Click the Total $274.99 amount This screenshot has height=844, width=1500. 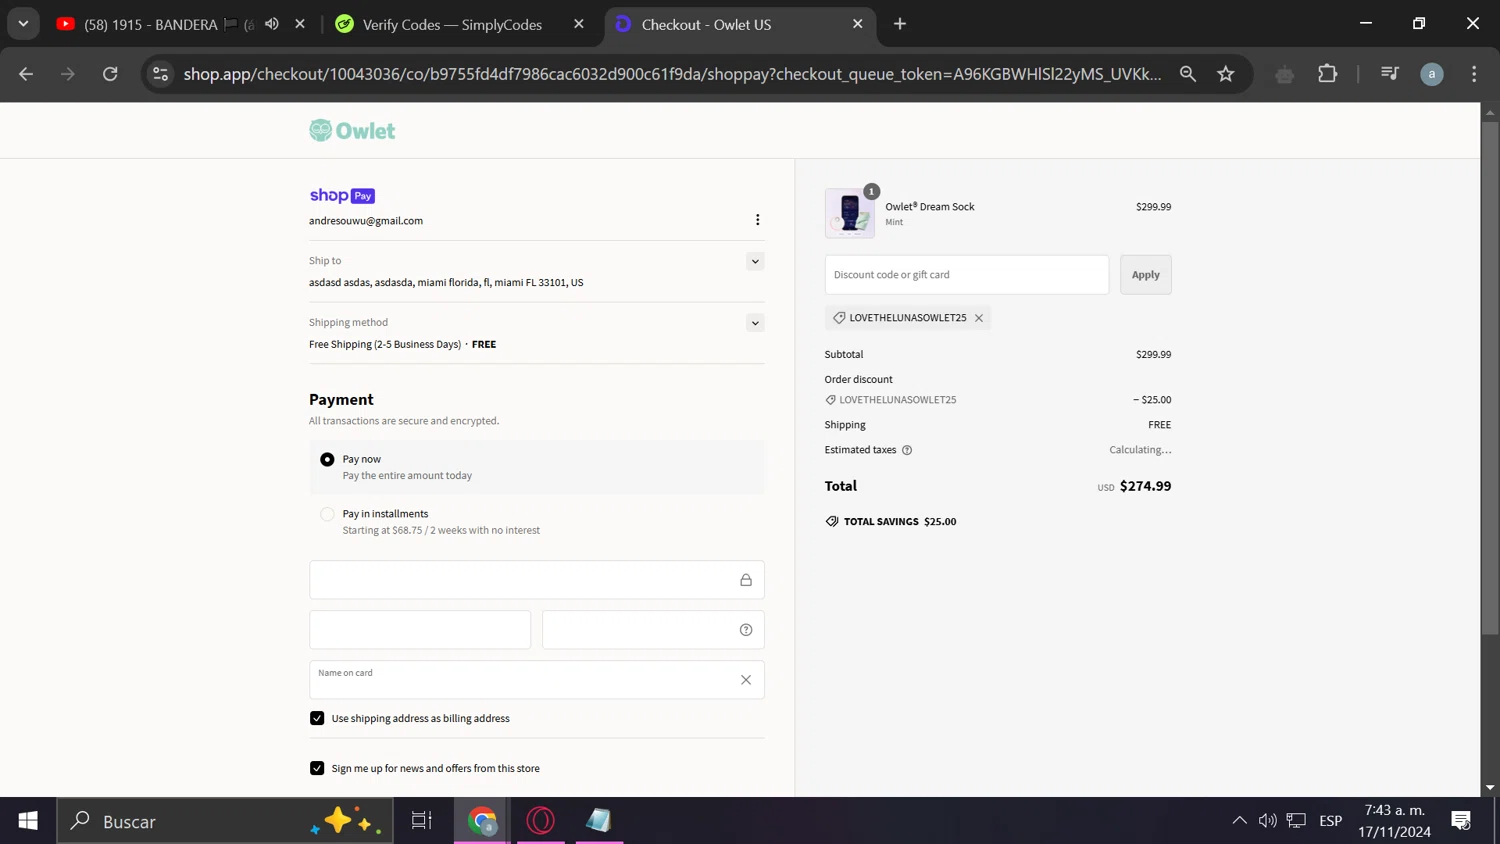pyautogui.click(x=1145, y=486)
